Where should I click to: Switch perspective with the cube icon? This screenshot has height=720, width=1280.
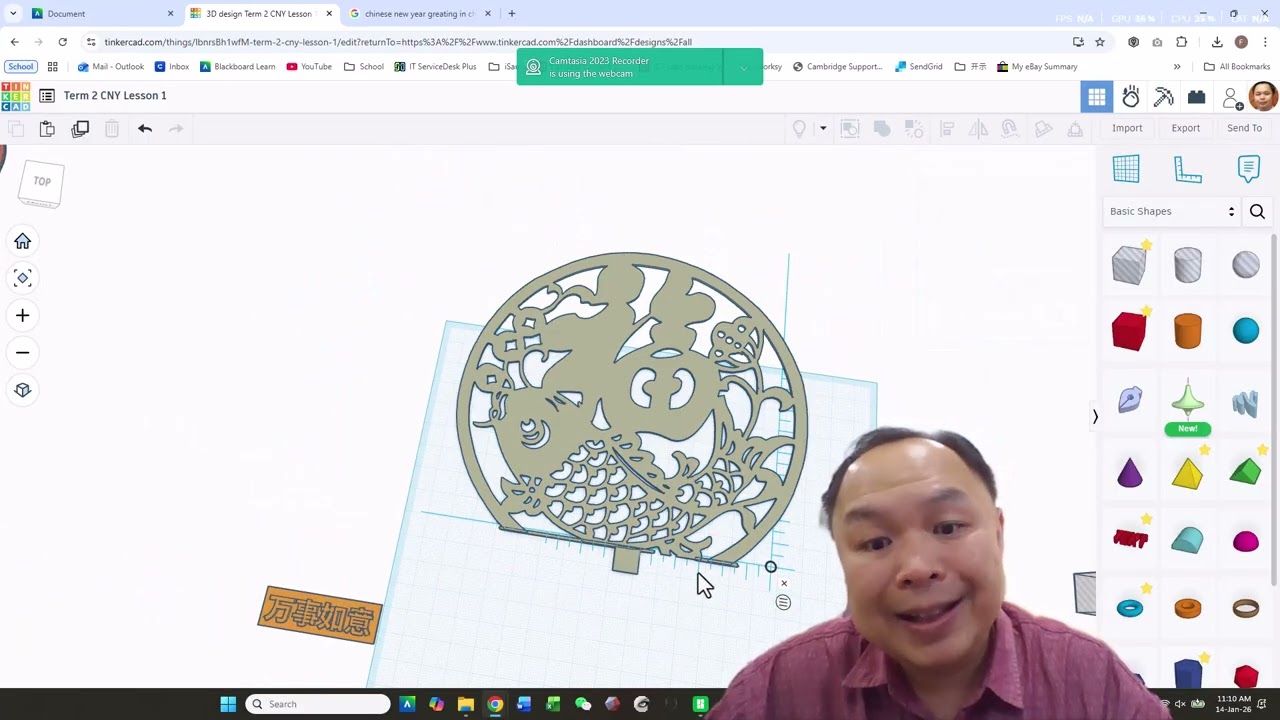click(22, 390)
